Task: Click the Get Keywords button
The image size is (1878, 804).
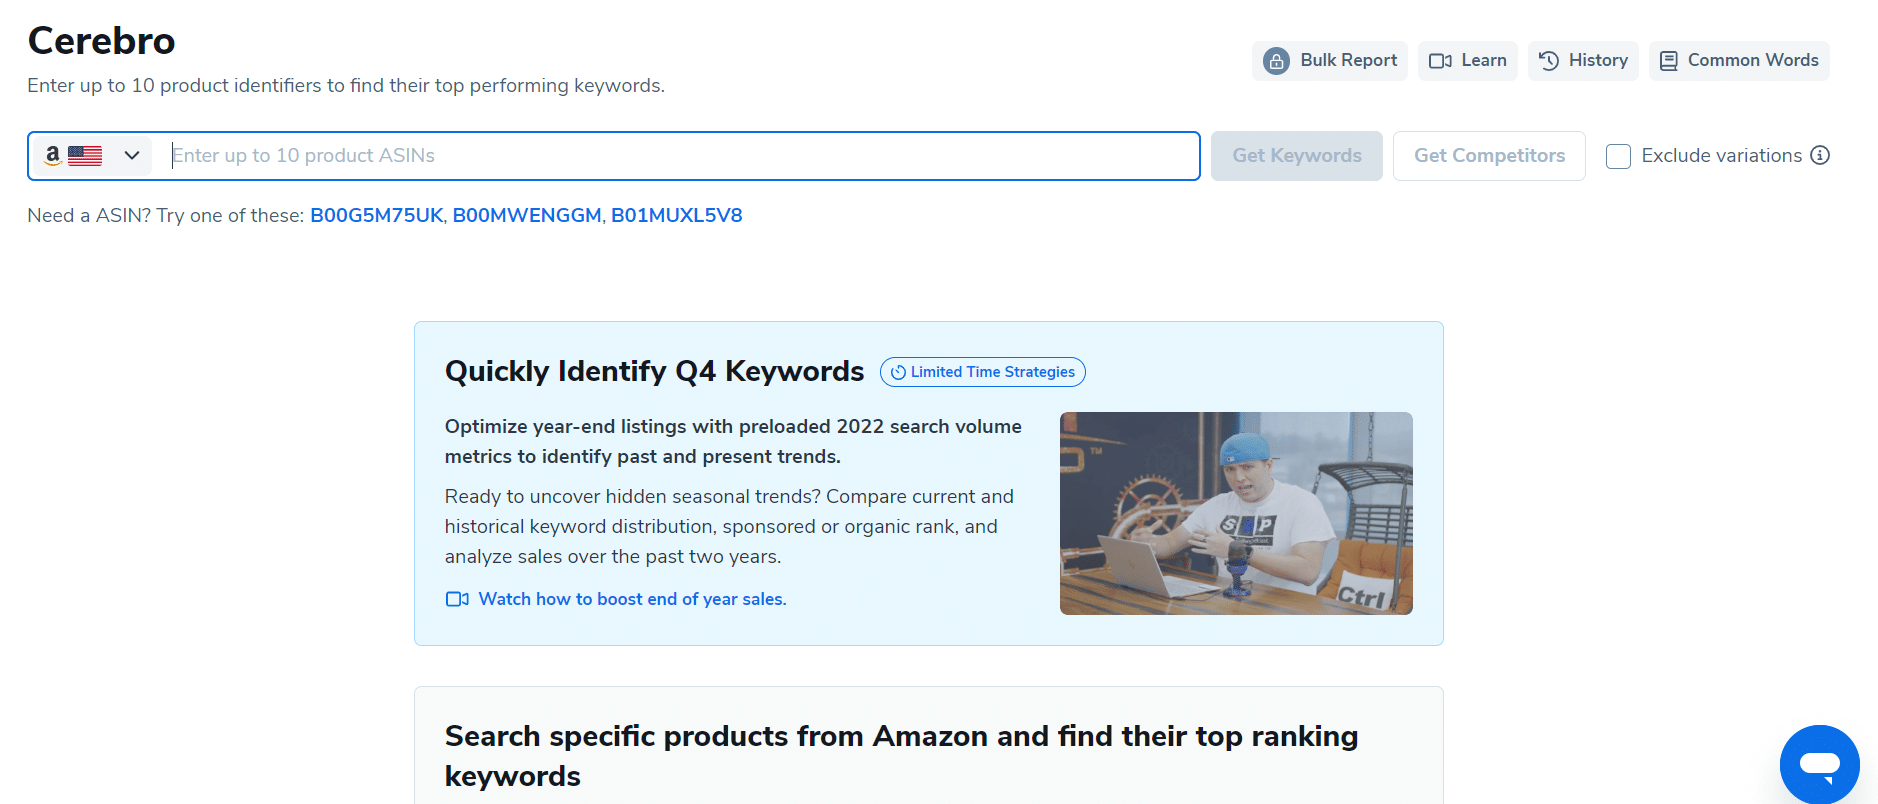Action: (x=1296, y=156)
